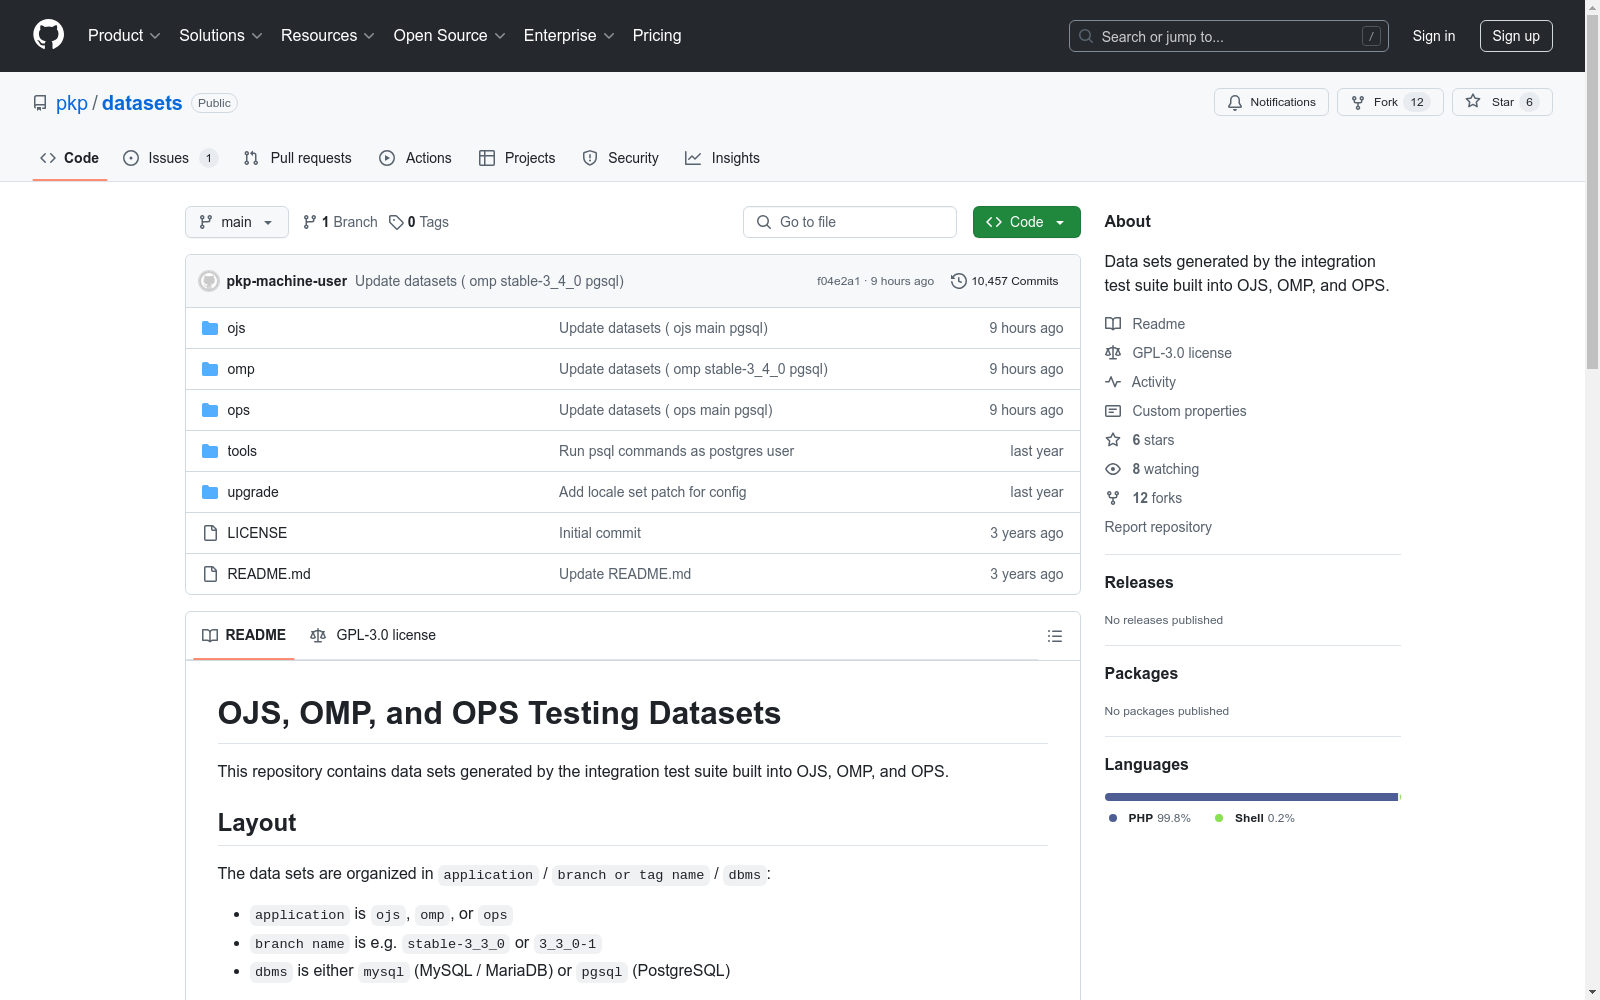Open the Packages heading link
The width and height of the screenshot is (1600, 1000).
tap(1141, 674)
